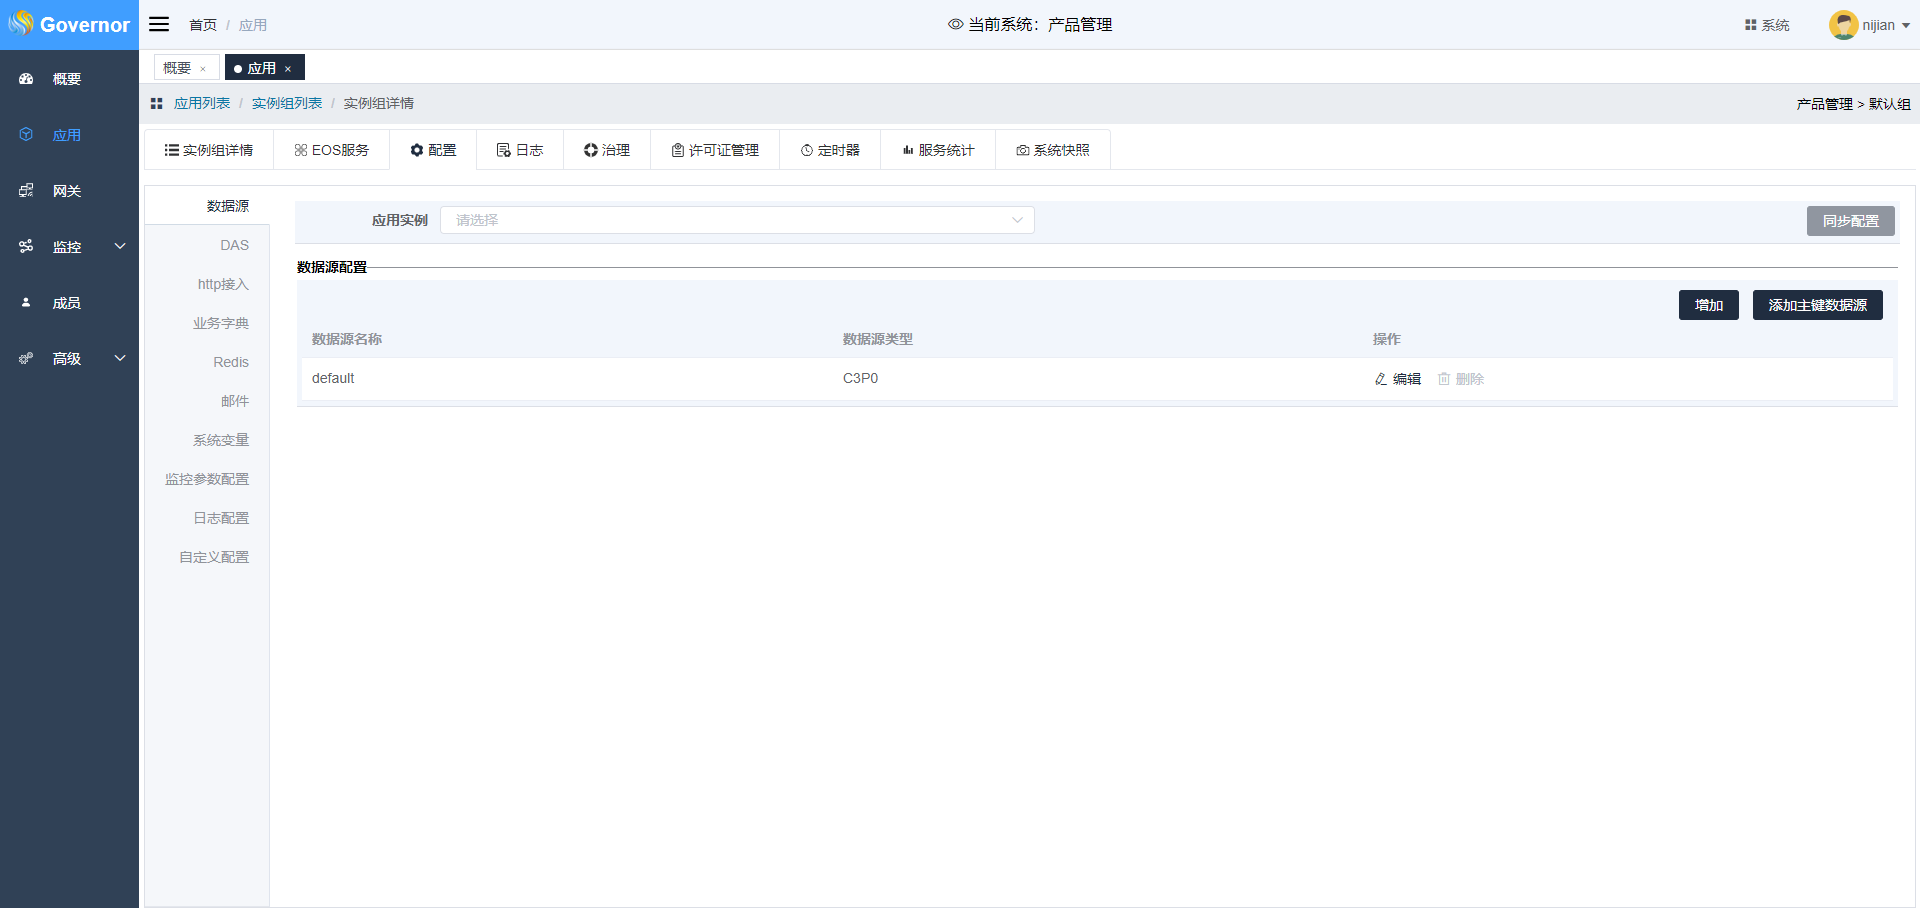
Task: Select the 网关 gateway sidebar icon
Action: point(27,191)
